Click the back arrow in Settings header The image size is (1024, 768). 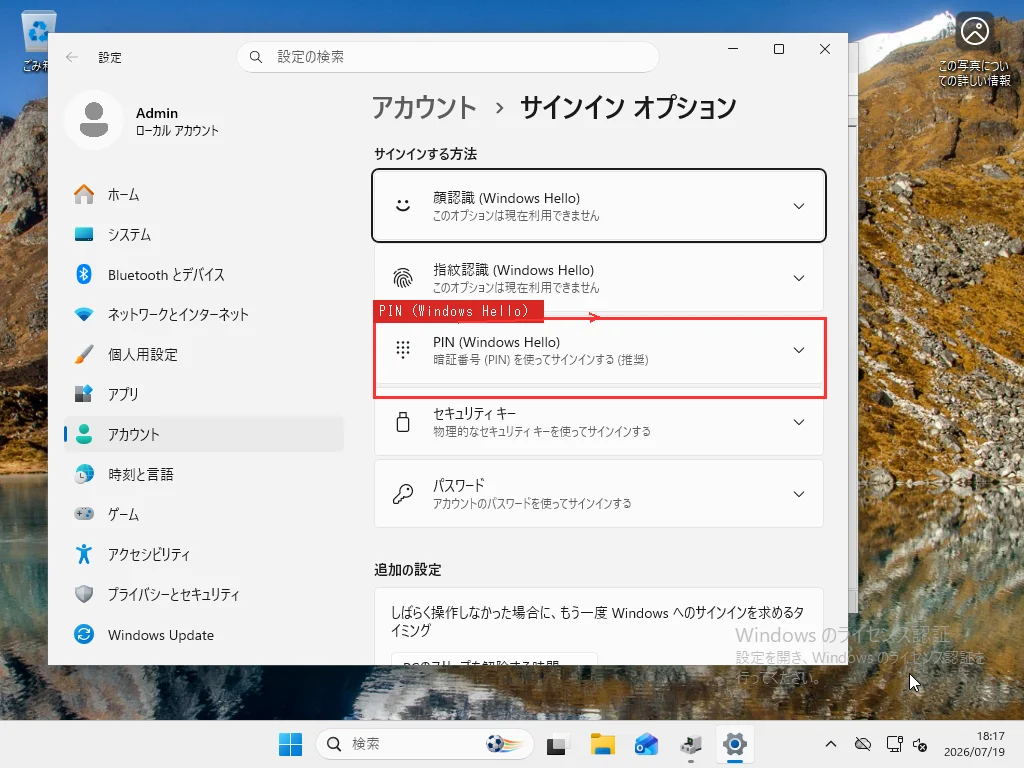tap(72, 57)
